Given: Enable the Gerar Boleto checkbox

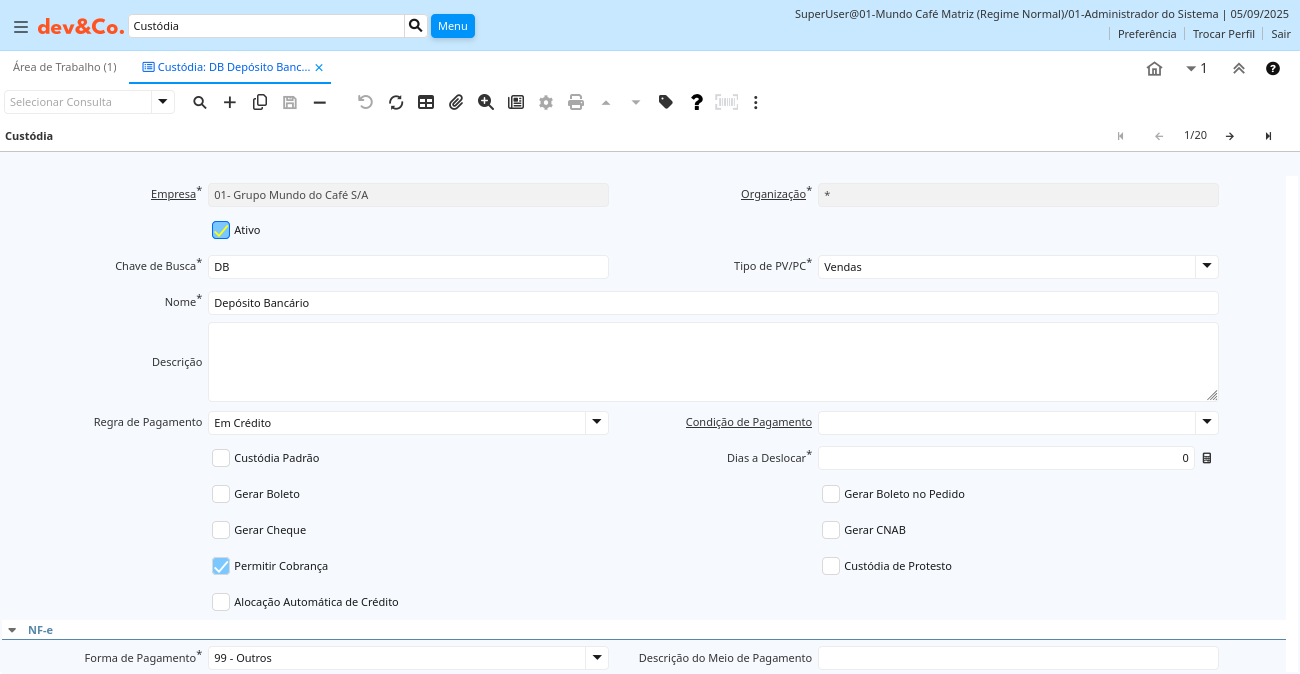Looking at the screenshot, I should coord(221,494).
